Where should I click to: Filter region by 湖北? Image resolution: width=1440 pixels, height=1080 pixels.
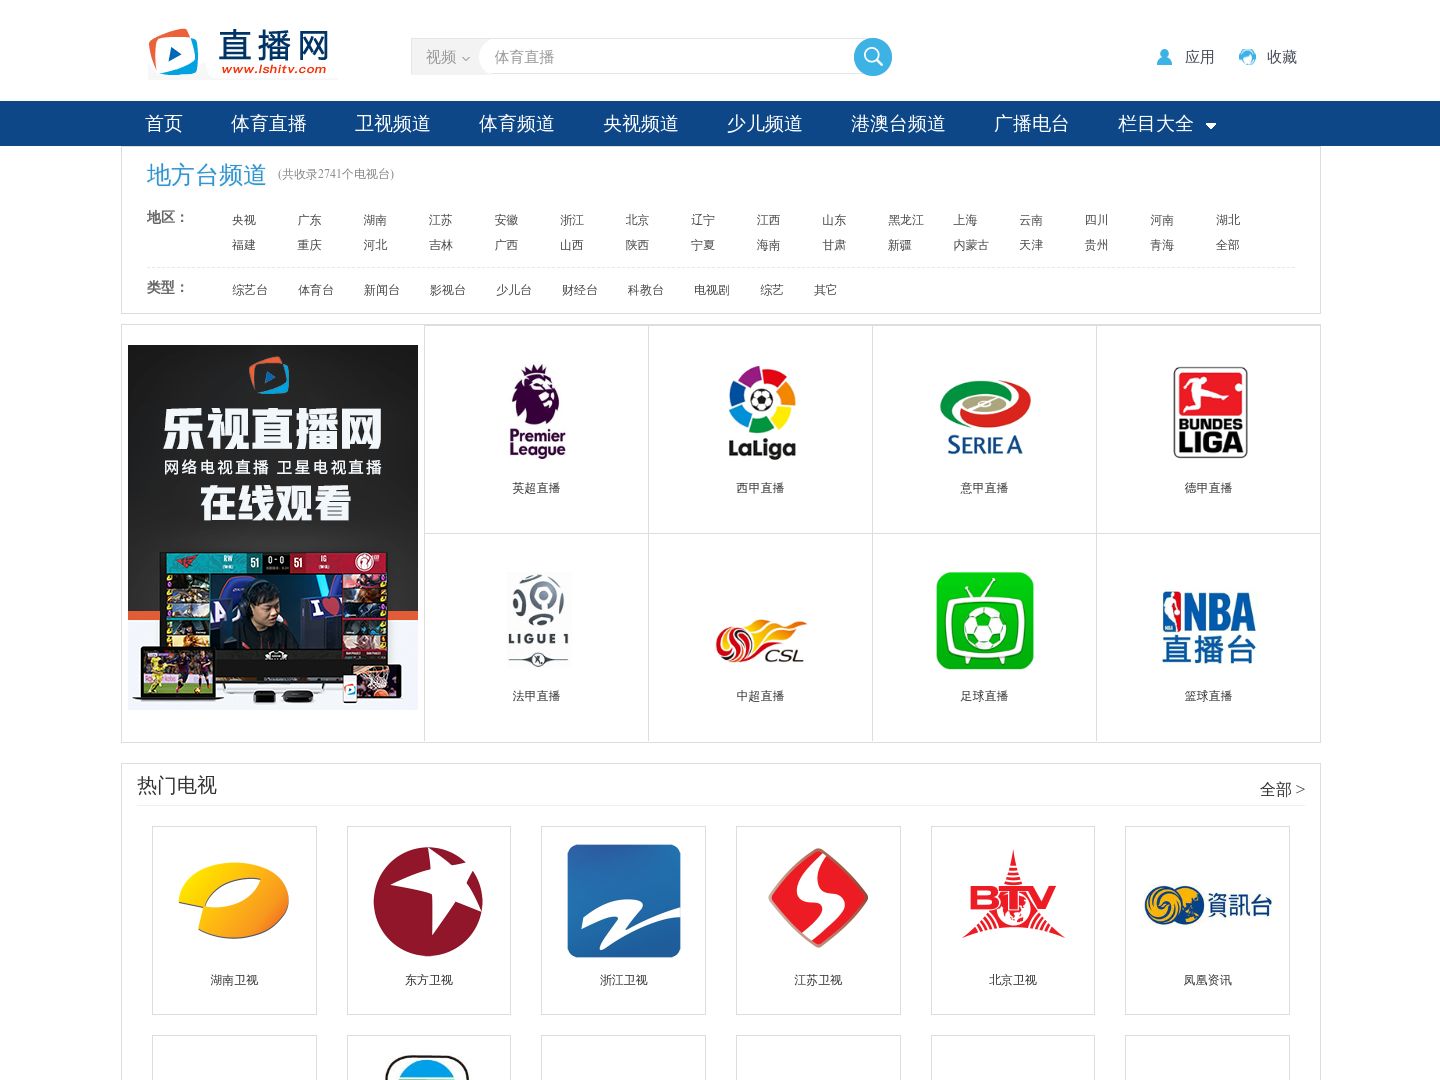tap(1228, 220)
